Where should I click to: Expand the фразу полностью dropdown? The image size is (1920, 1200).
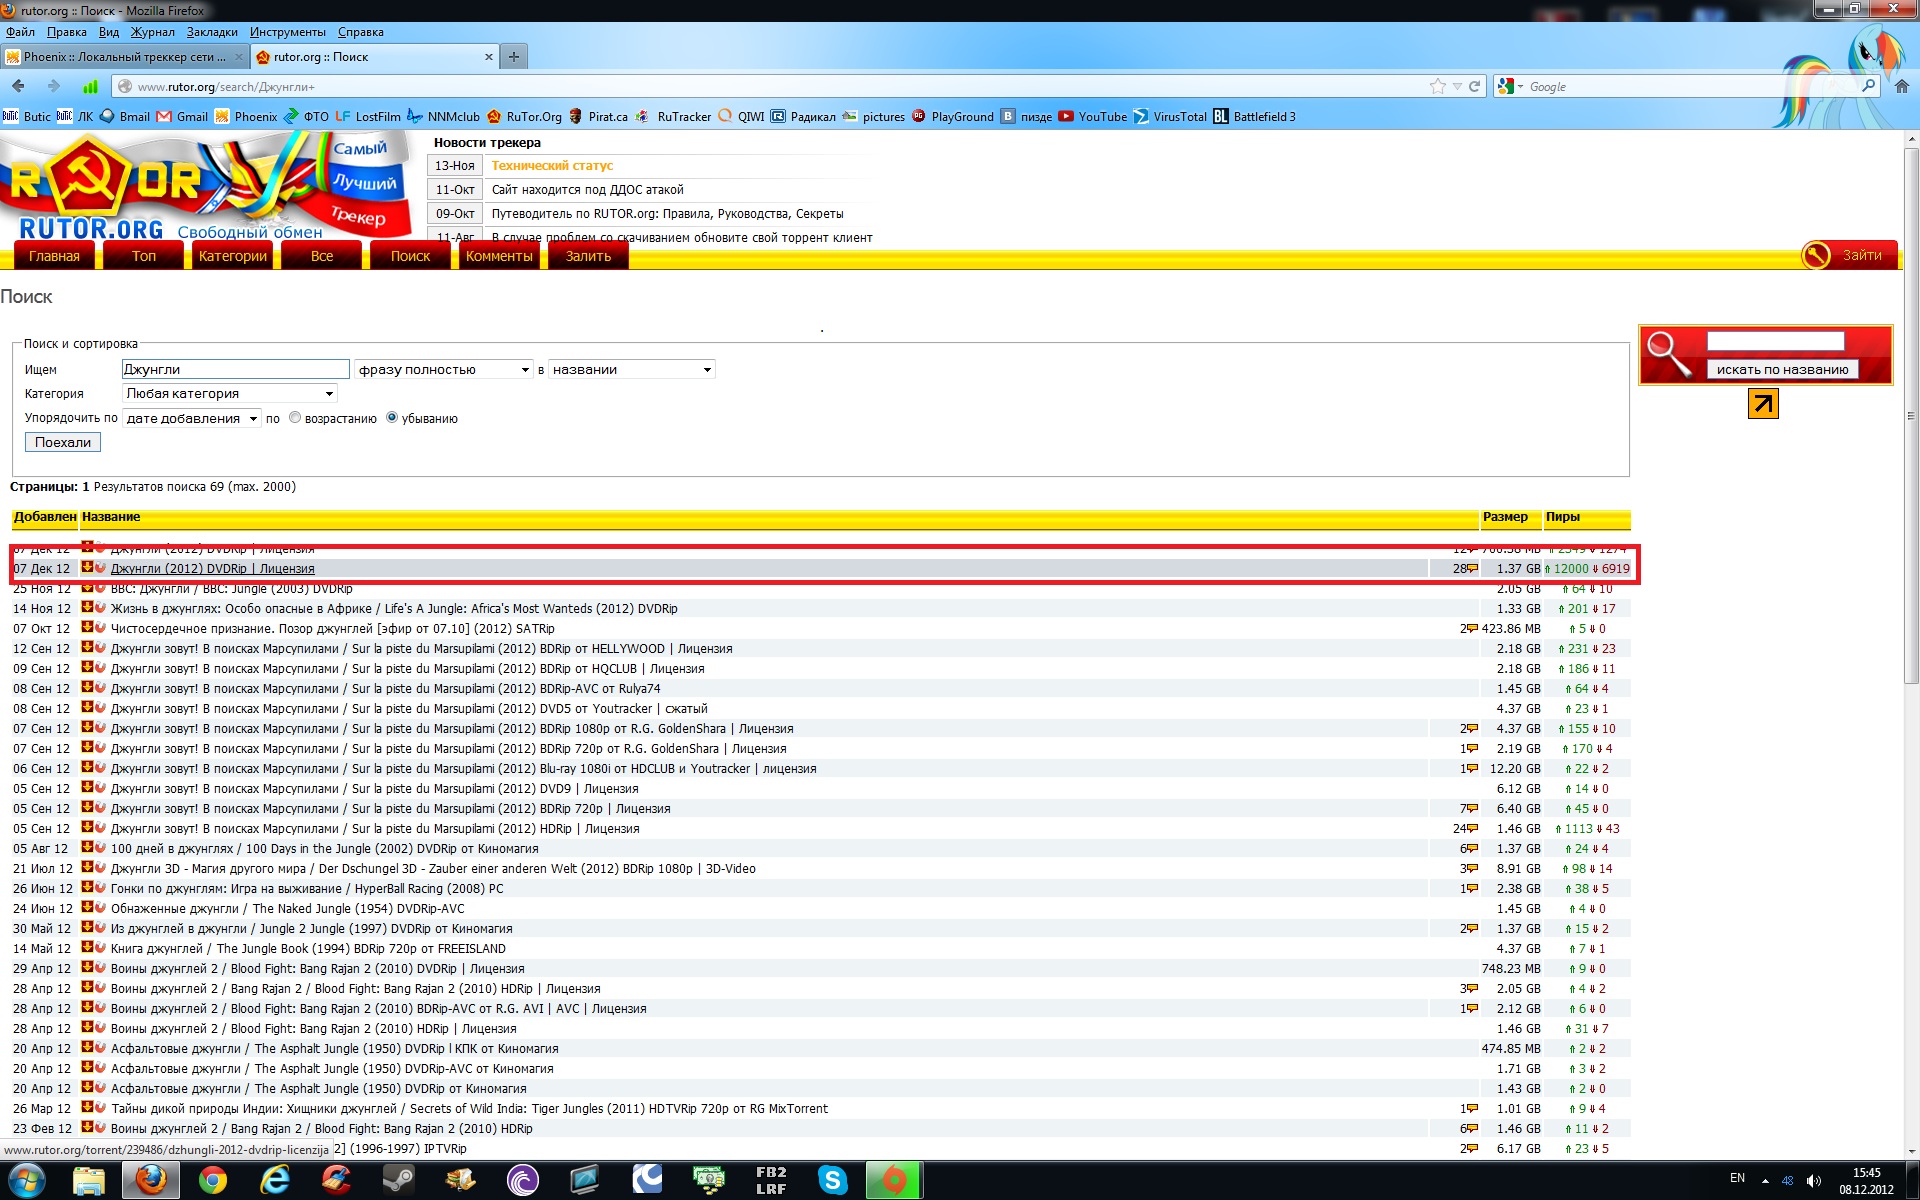[443, 370]
